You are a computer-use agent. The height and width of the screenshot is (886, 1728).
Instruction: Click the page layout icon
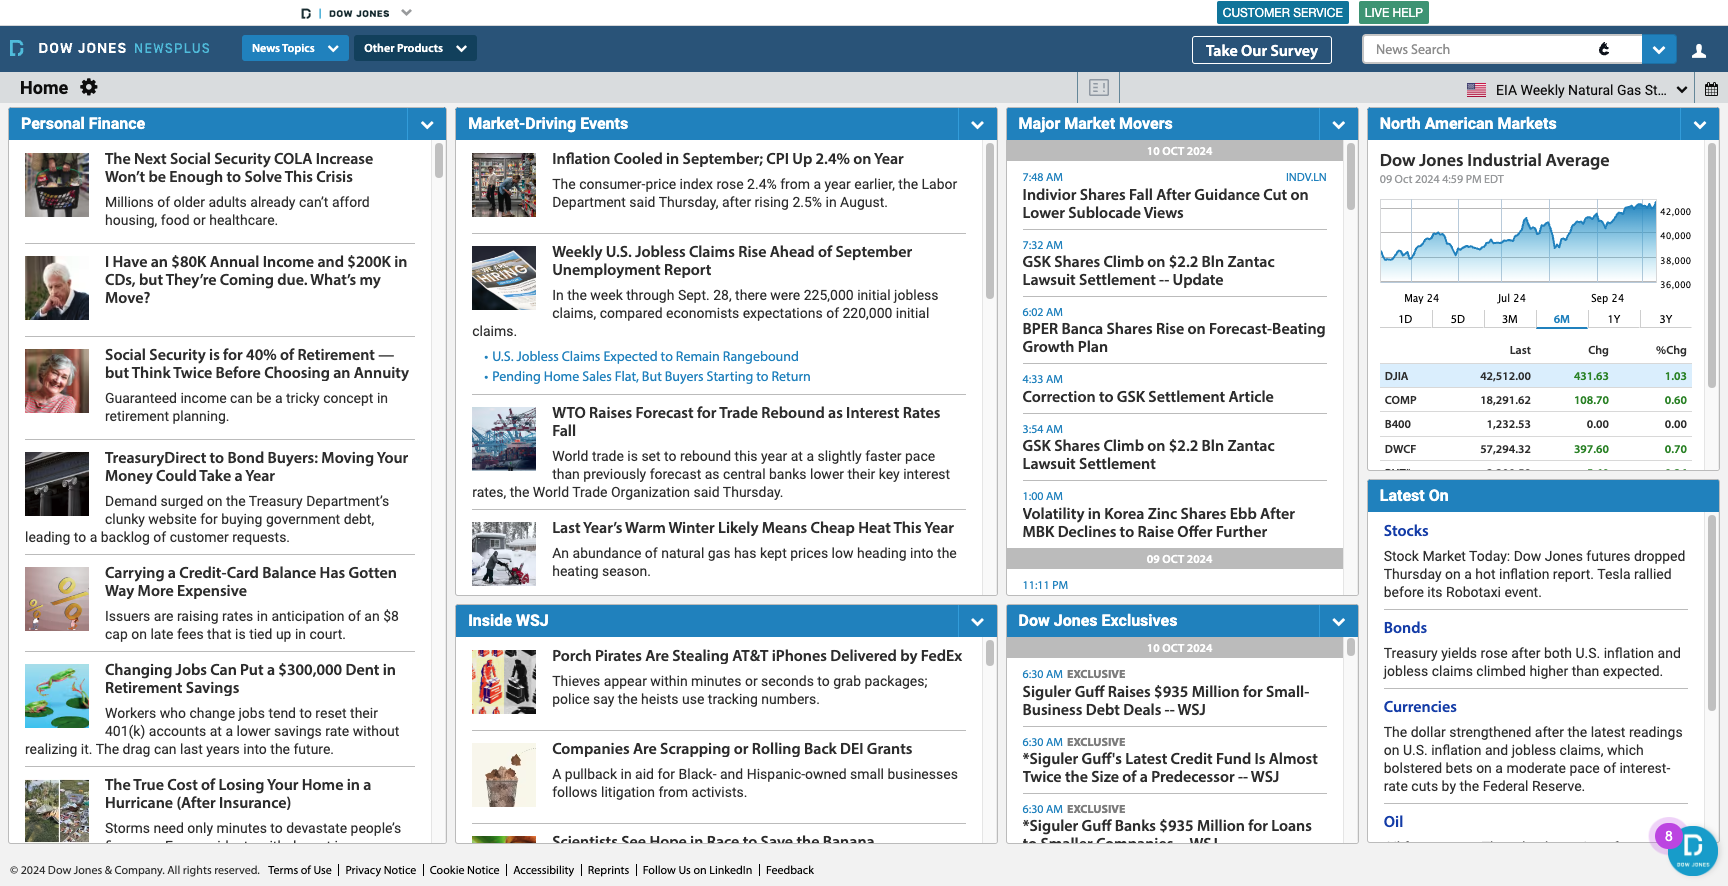coord(1099,88)
